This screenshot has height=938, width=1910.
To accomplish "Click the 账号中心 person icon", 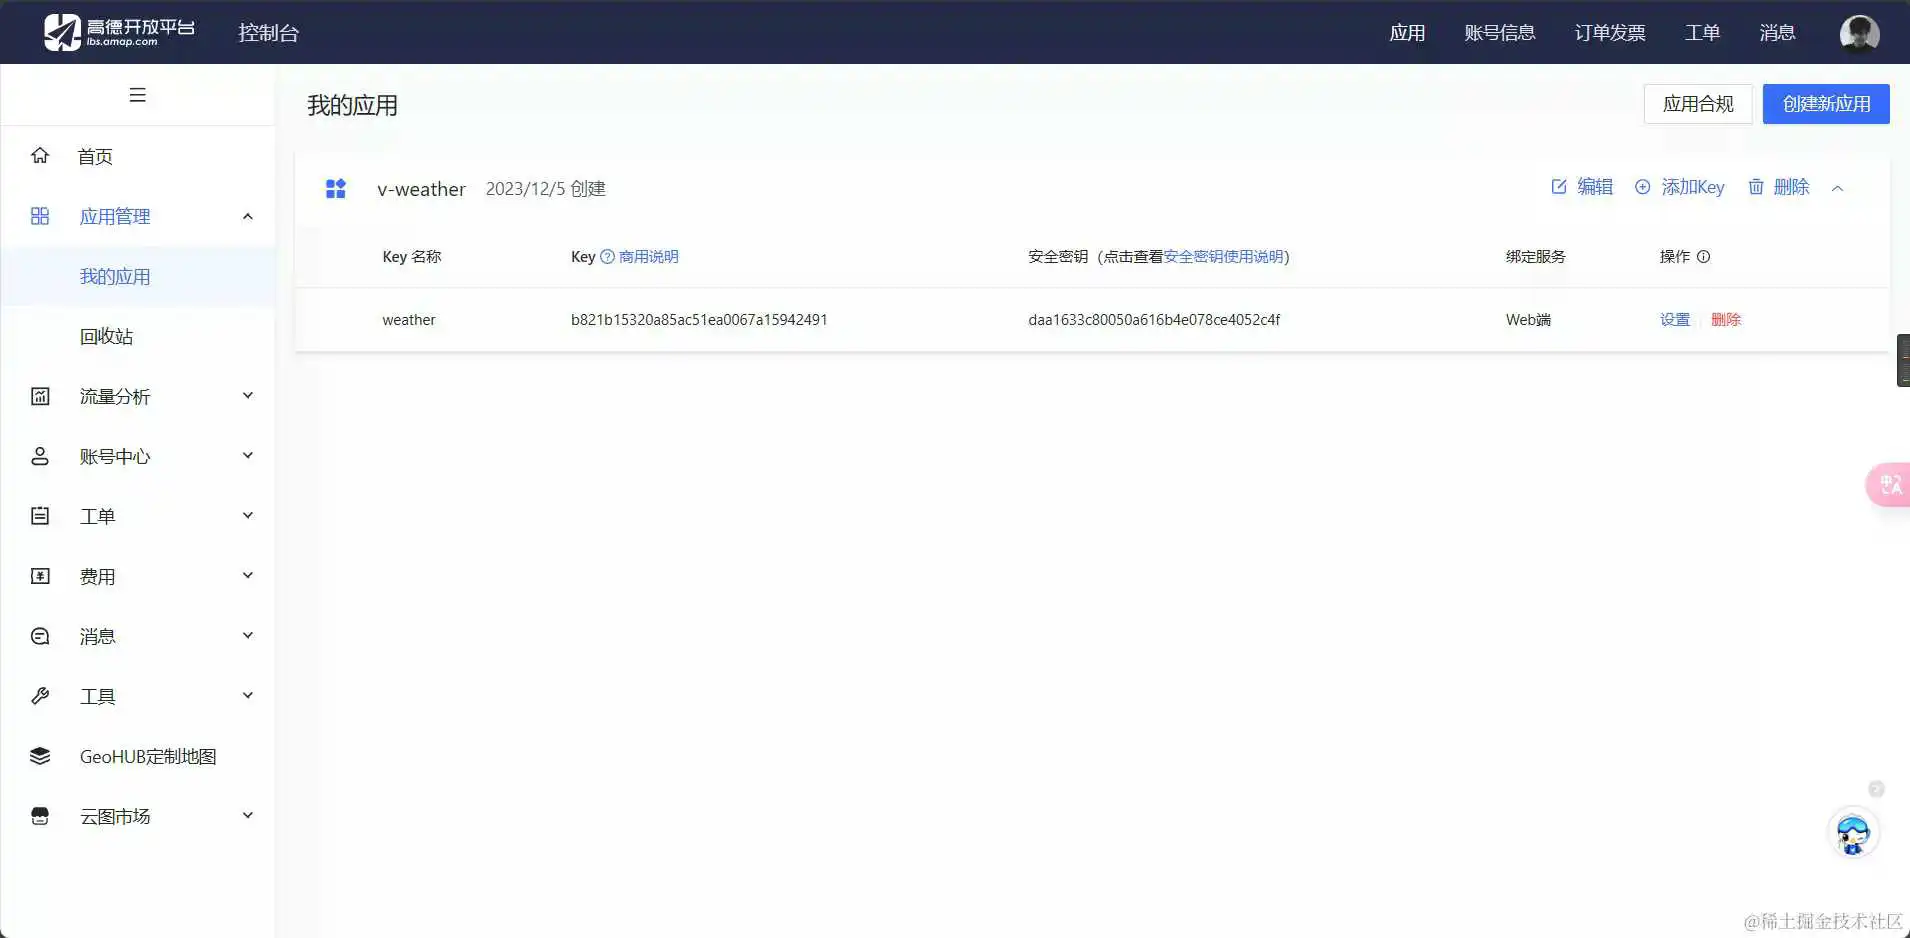I will coord(40,456).
